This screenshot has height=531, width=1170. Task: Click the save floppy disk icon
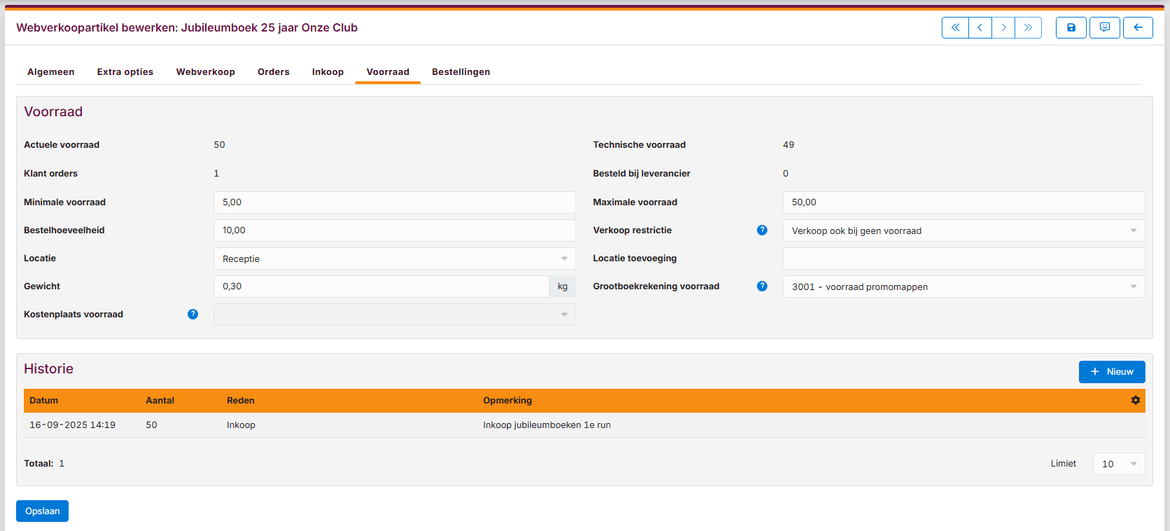tap(1071, 28)
